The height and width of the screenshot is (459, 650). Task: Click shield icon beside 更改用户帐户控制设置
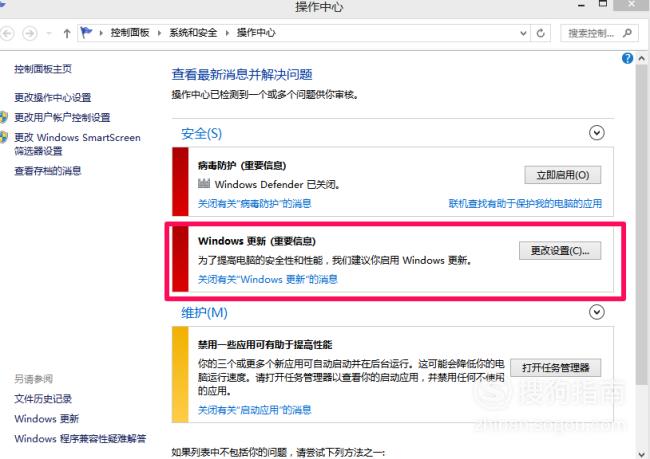(x=4, y=117)
